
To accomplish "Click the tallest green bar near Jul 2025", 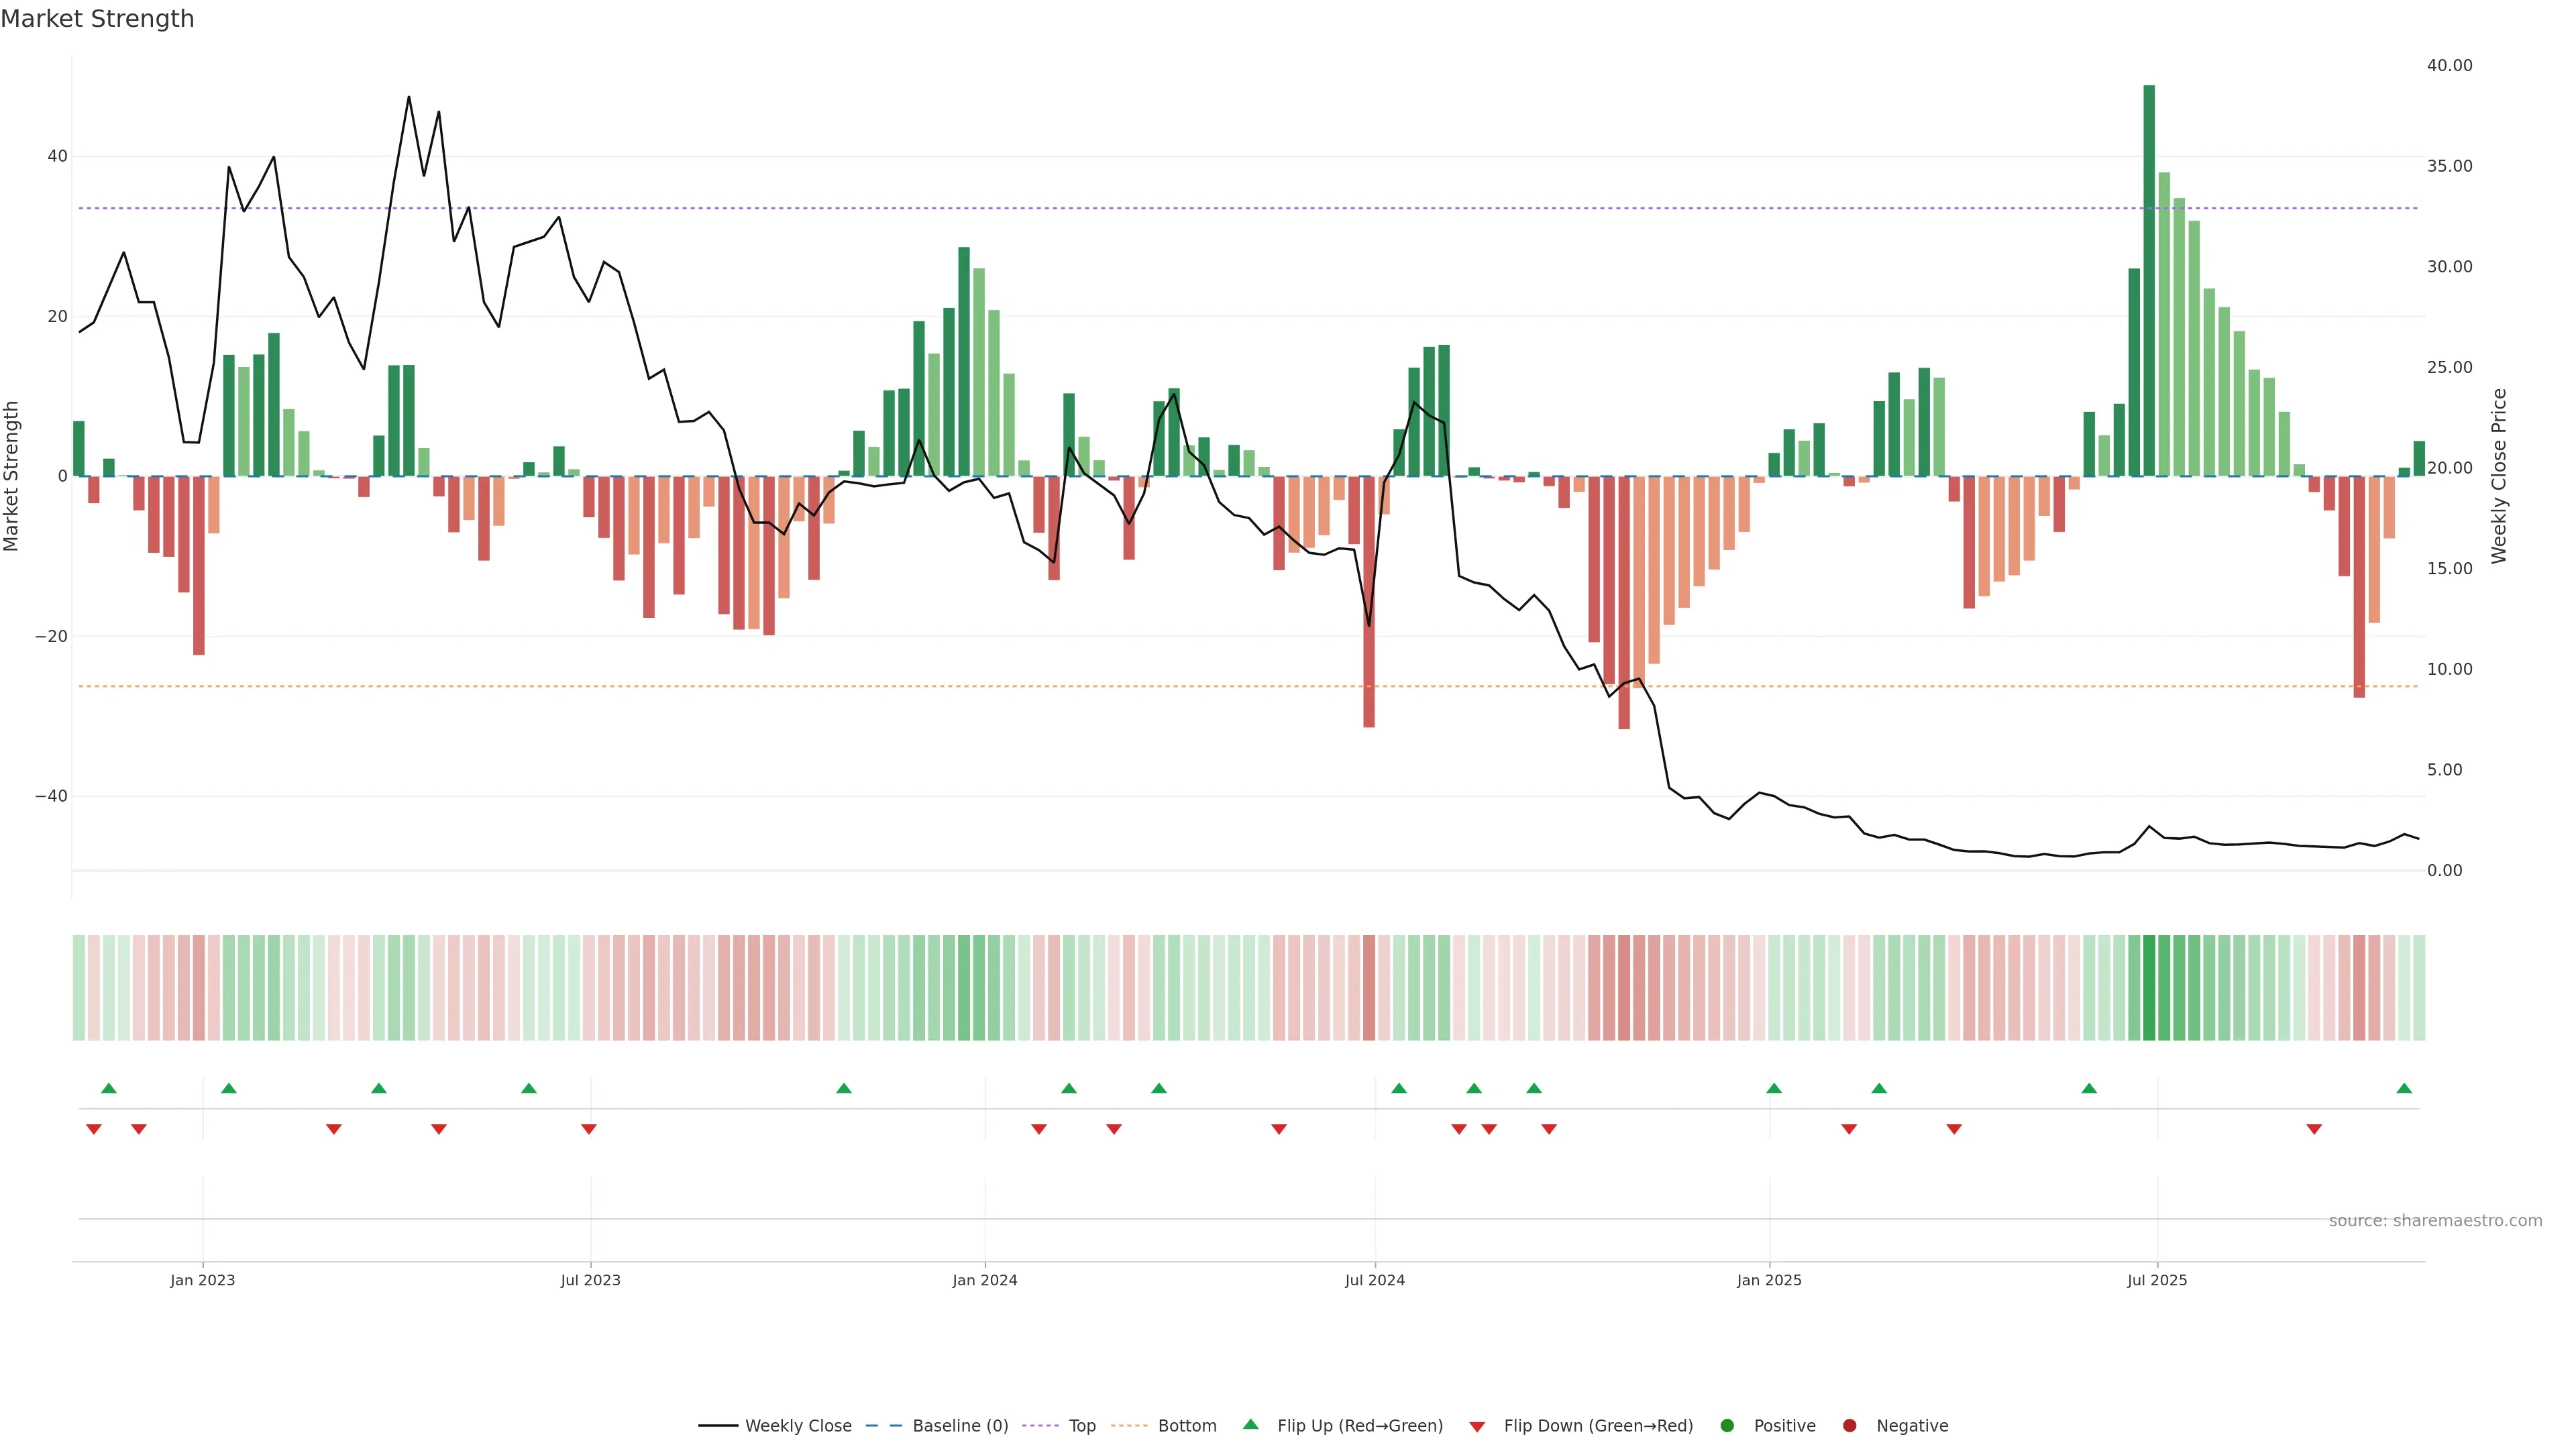I will pos(2149,280).
